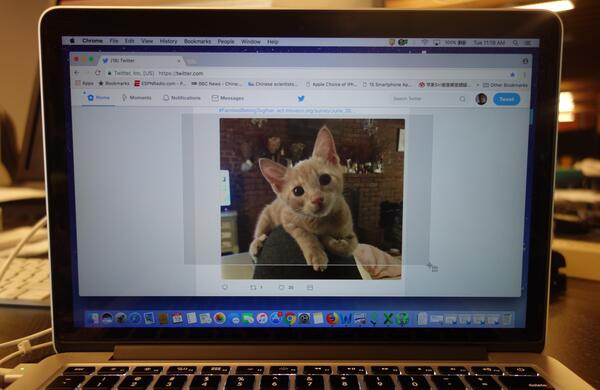Open the cat photo in the tweet
Image resolution: width=600 pixels, height=390 pixels.
(x=312, y=198)
